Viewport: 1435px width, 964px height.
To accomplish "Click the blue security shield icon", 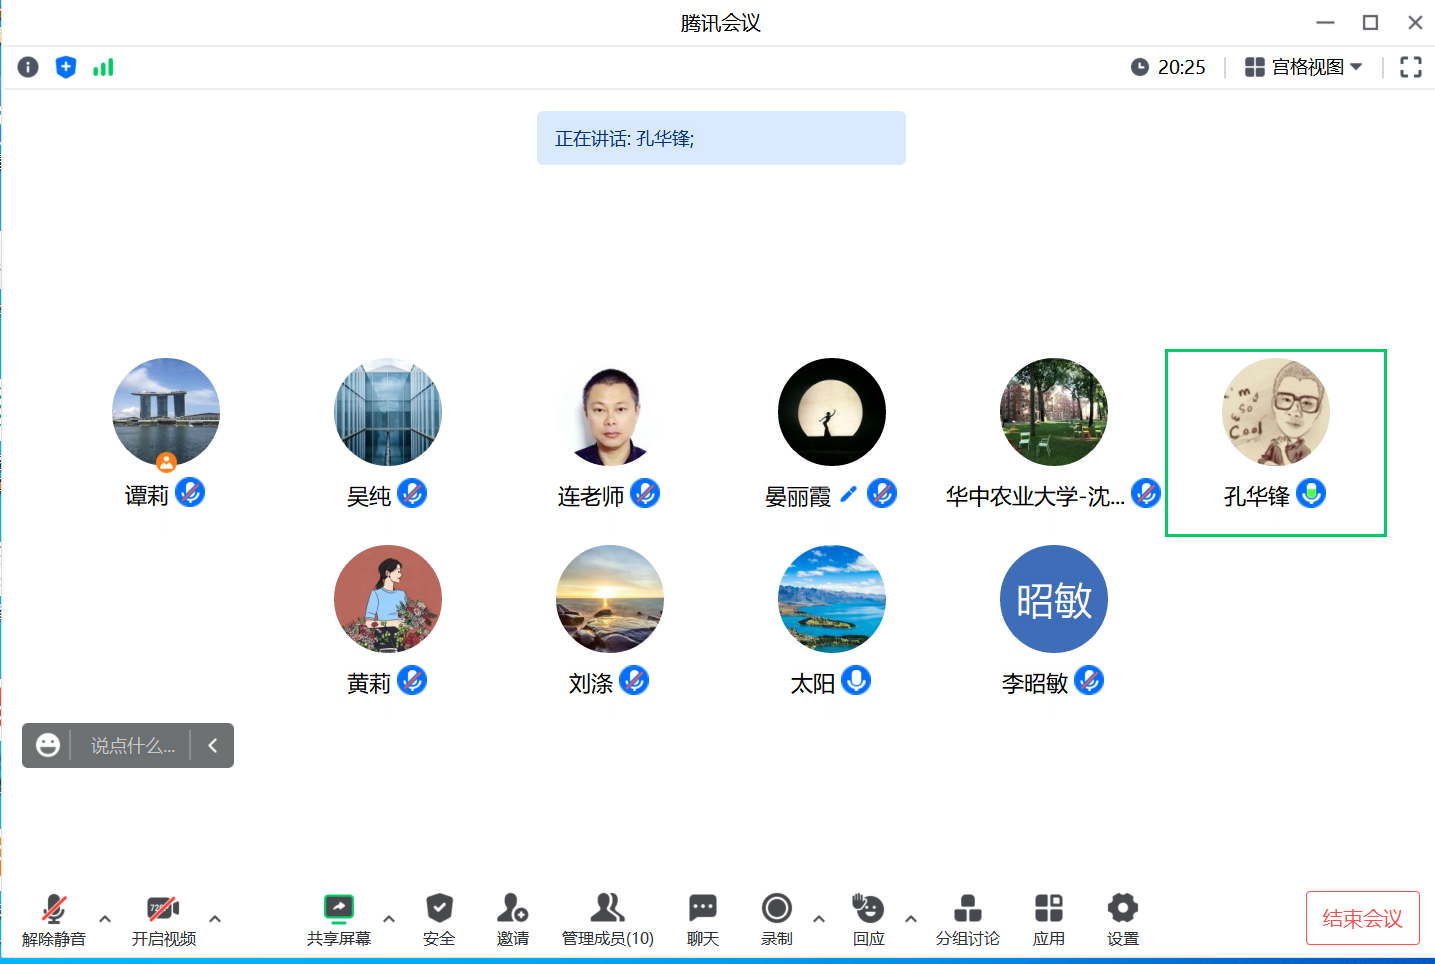I will (66, 67).
